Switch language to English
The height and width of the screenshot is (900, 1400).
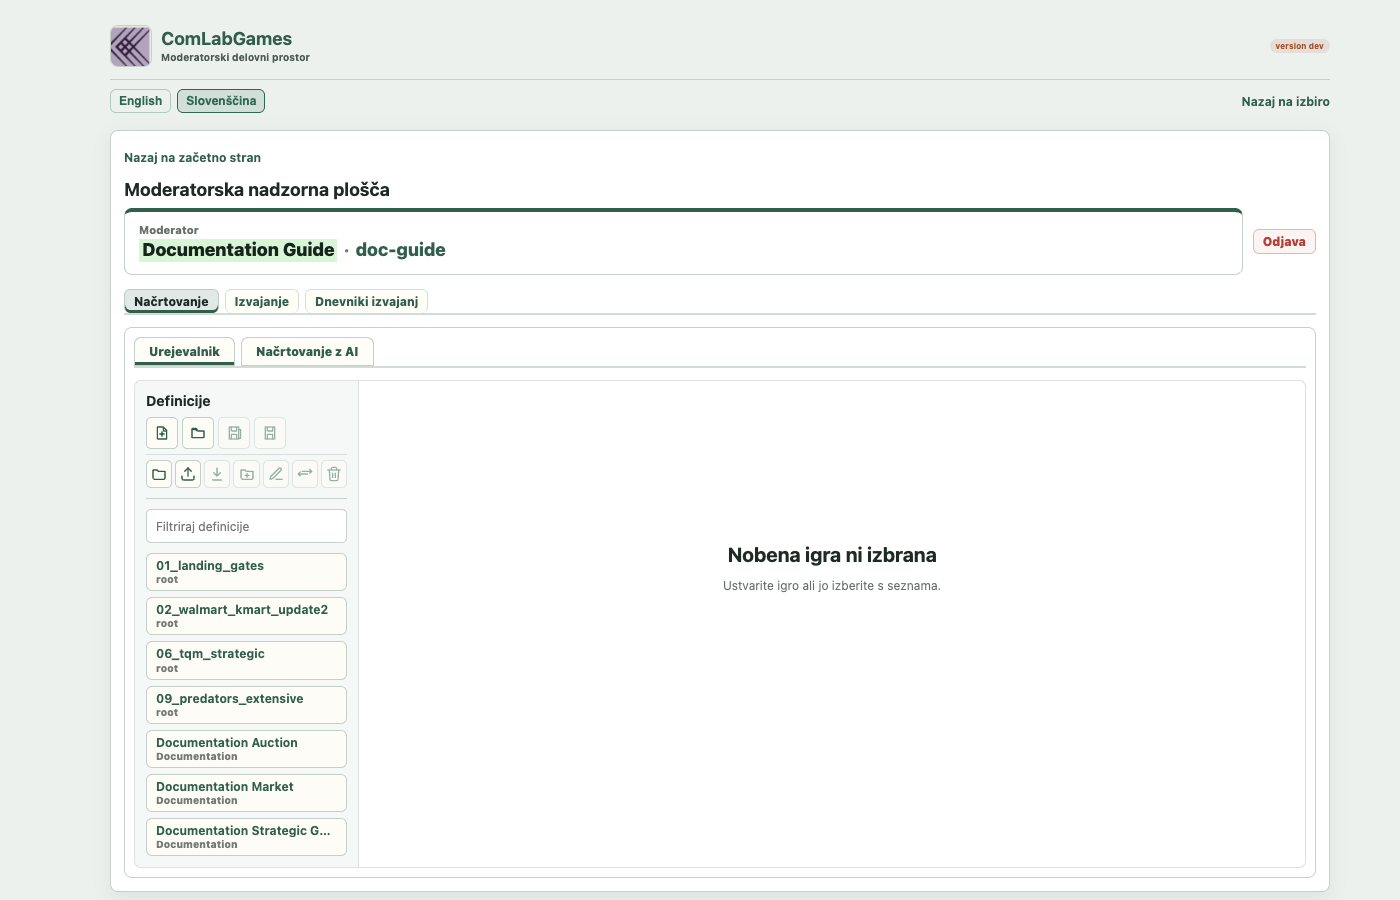coord(140,101)
